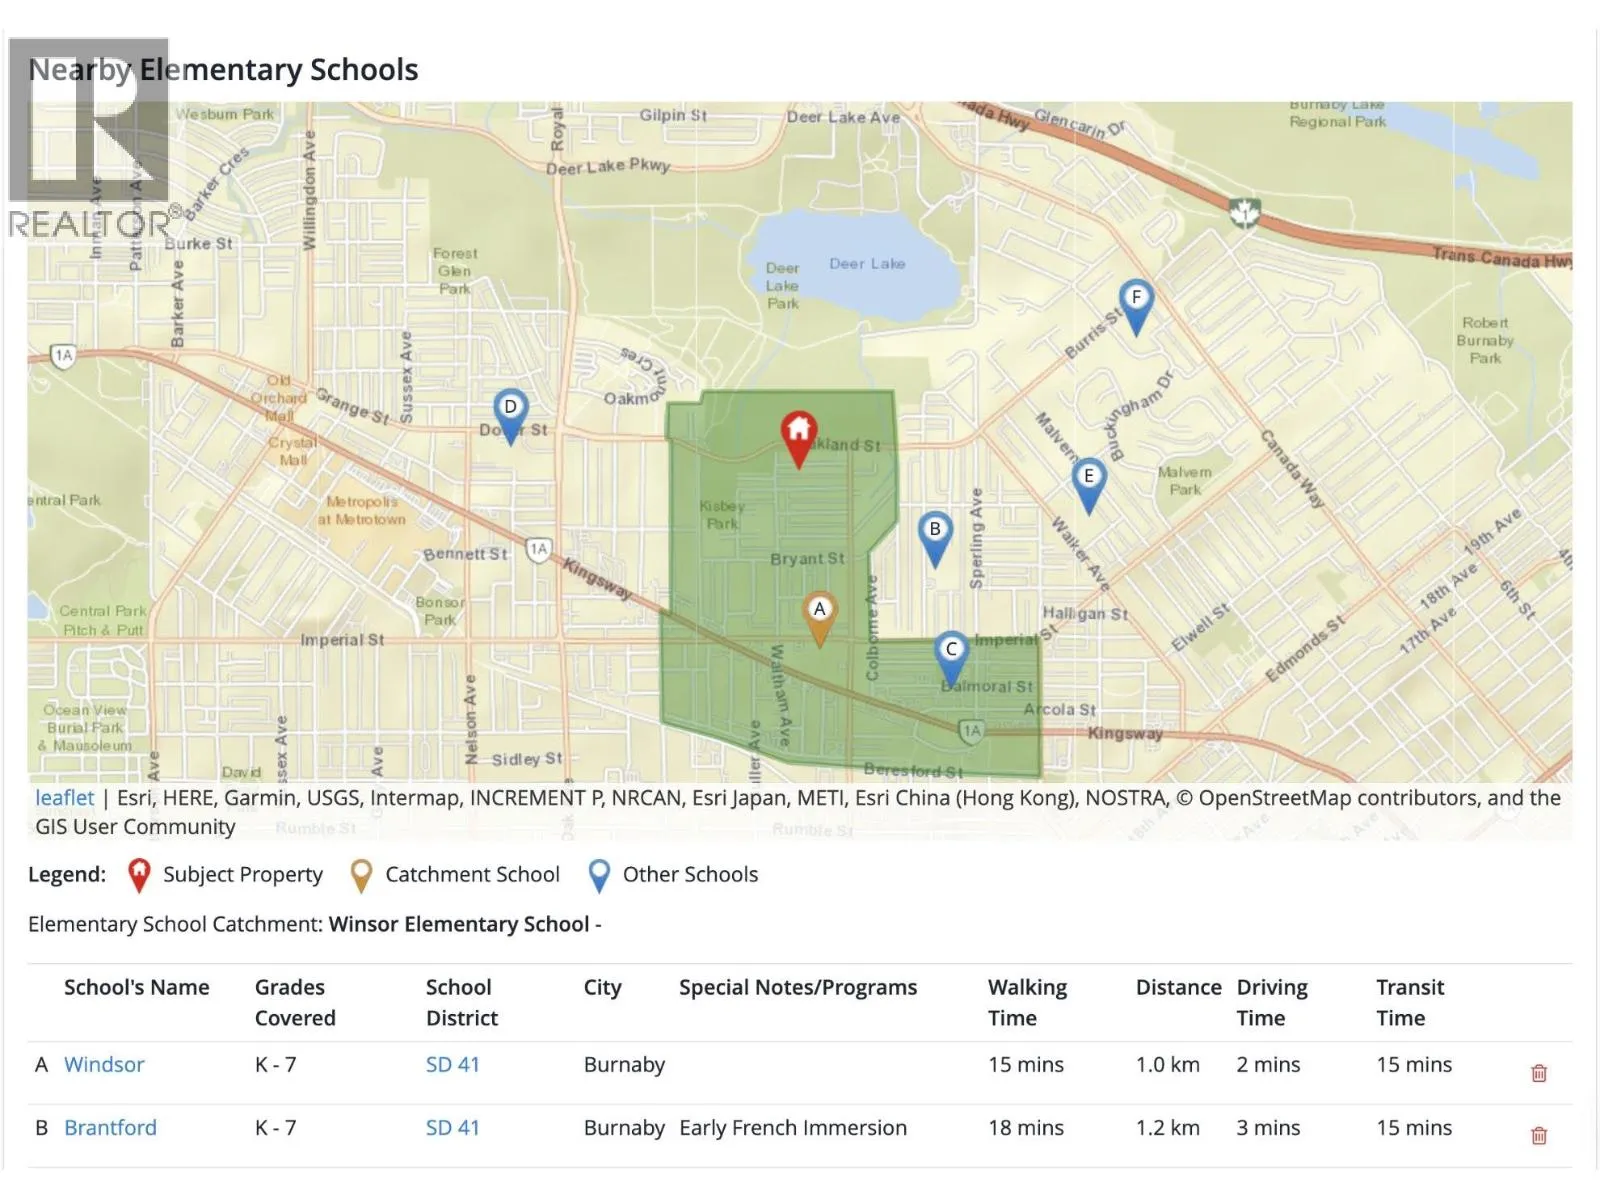
Task: Click the Trans Canada Hwy maple leaf shield
Action: pos(1244,212)
